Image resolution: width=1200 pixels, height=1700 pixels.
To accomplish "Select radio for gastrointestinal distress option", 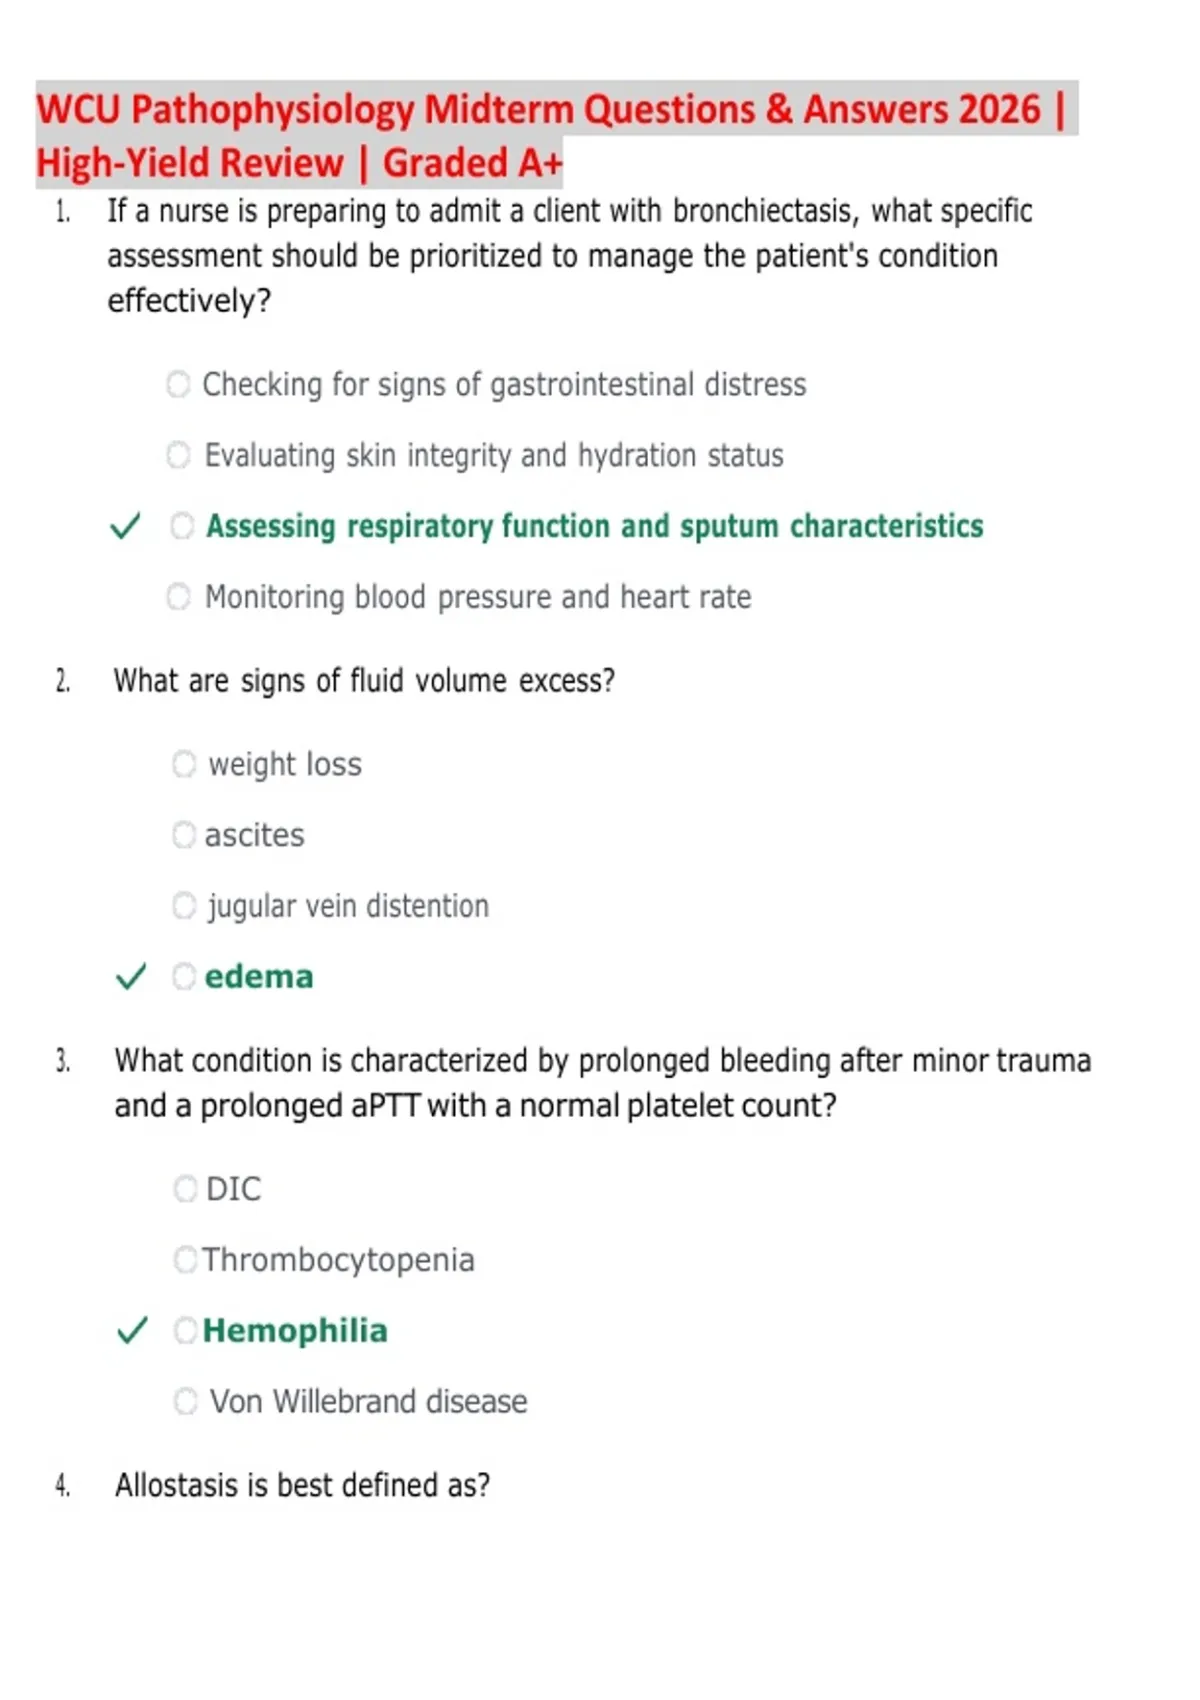I will tap(178, 384).
